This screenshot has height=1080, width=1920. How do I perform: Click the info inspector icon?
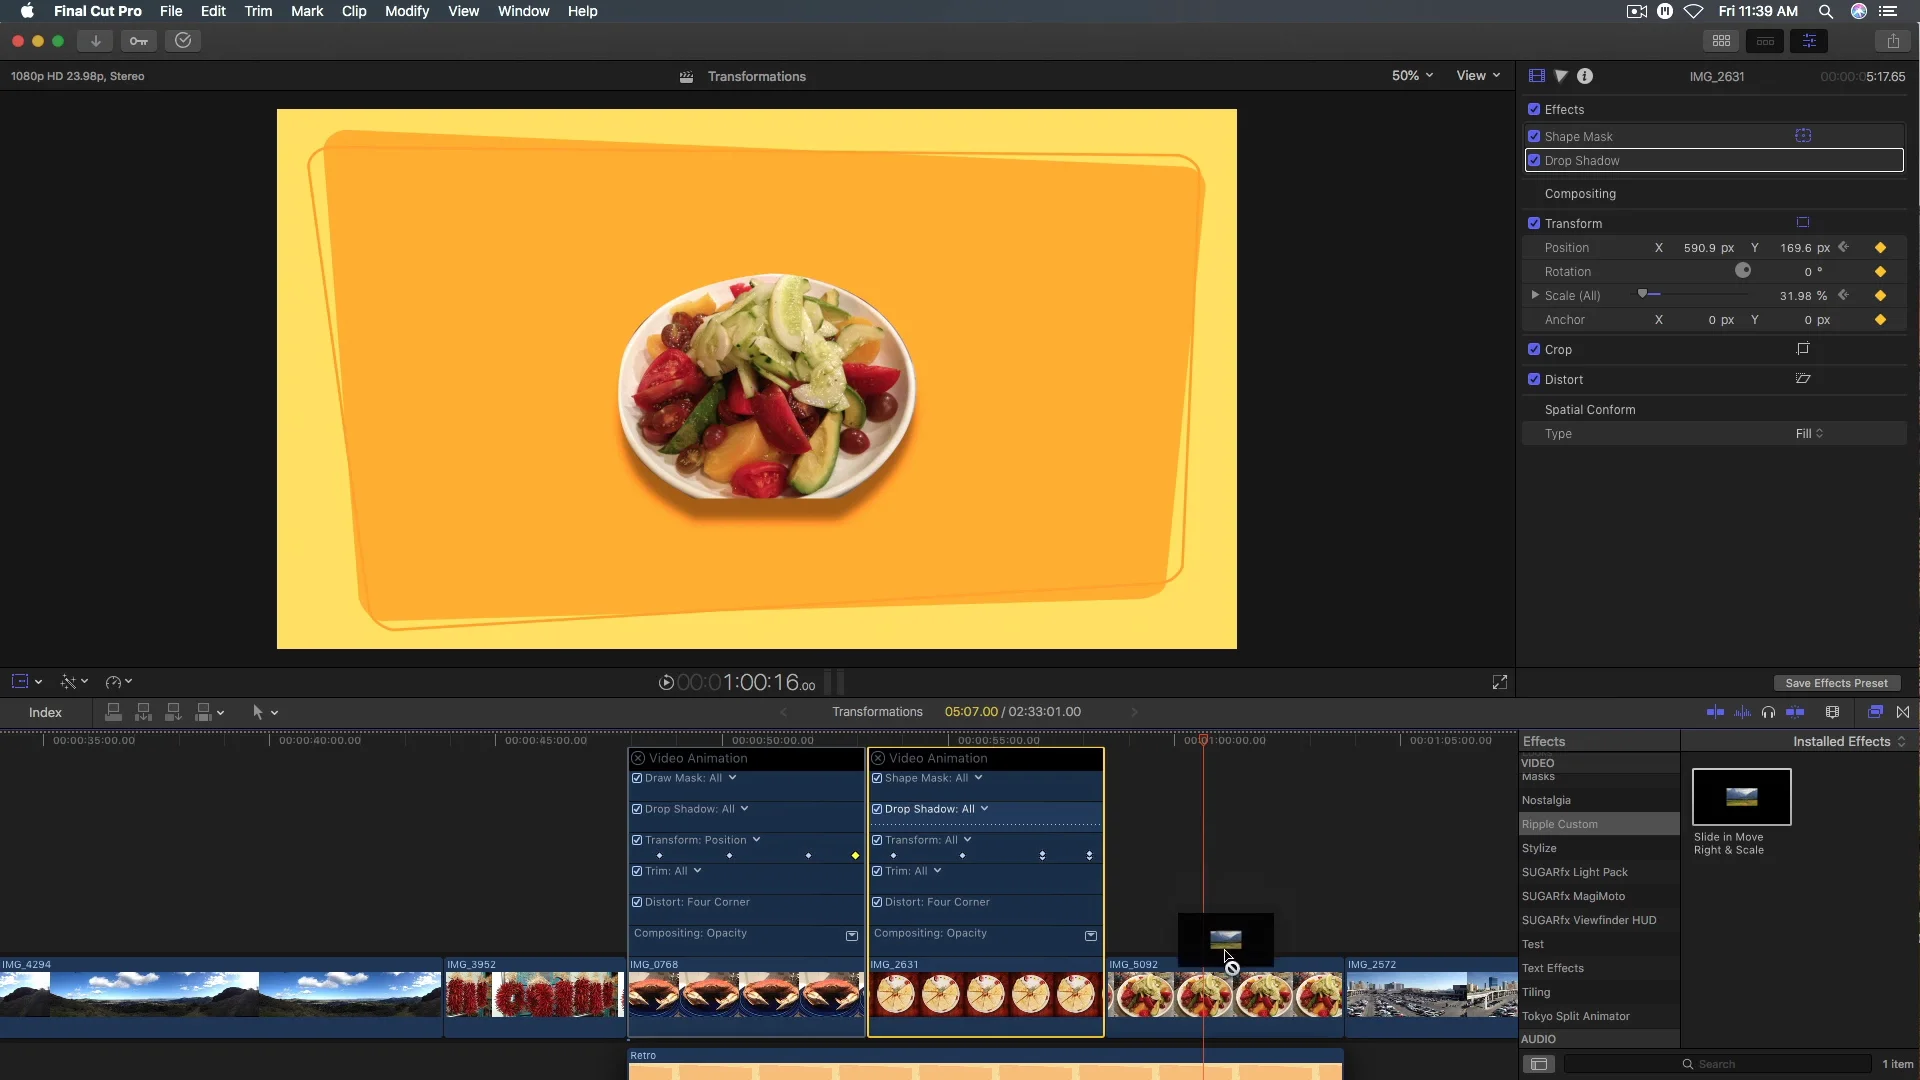coord(1585,76)
